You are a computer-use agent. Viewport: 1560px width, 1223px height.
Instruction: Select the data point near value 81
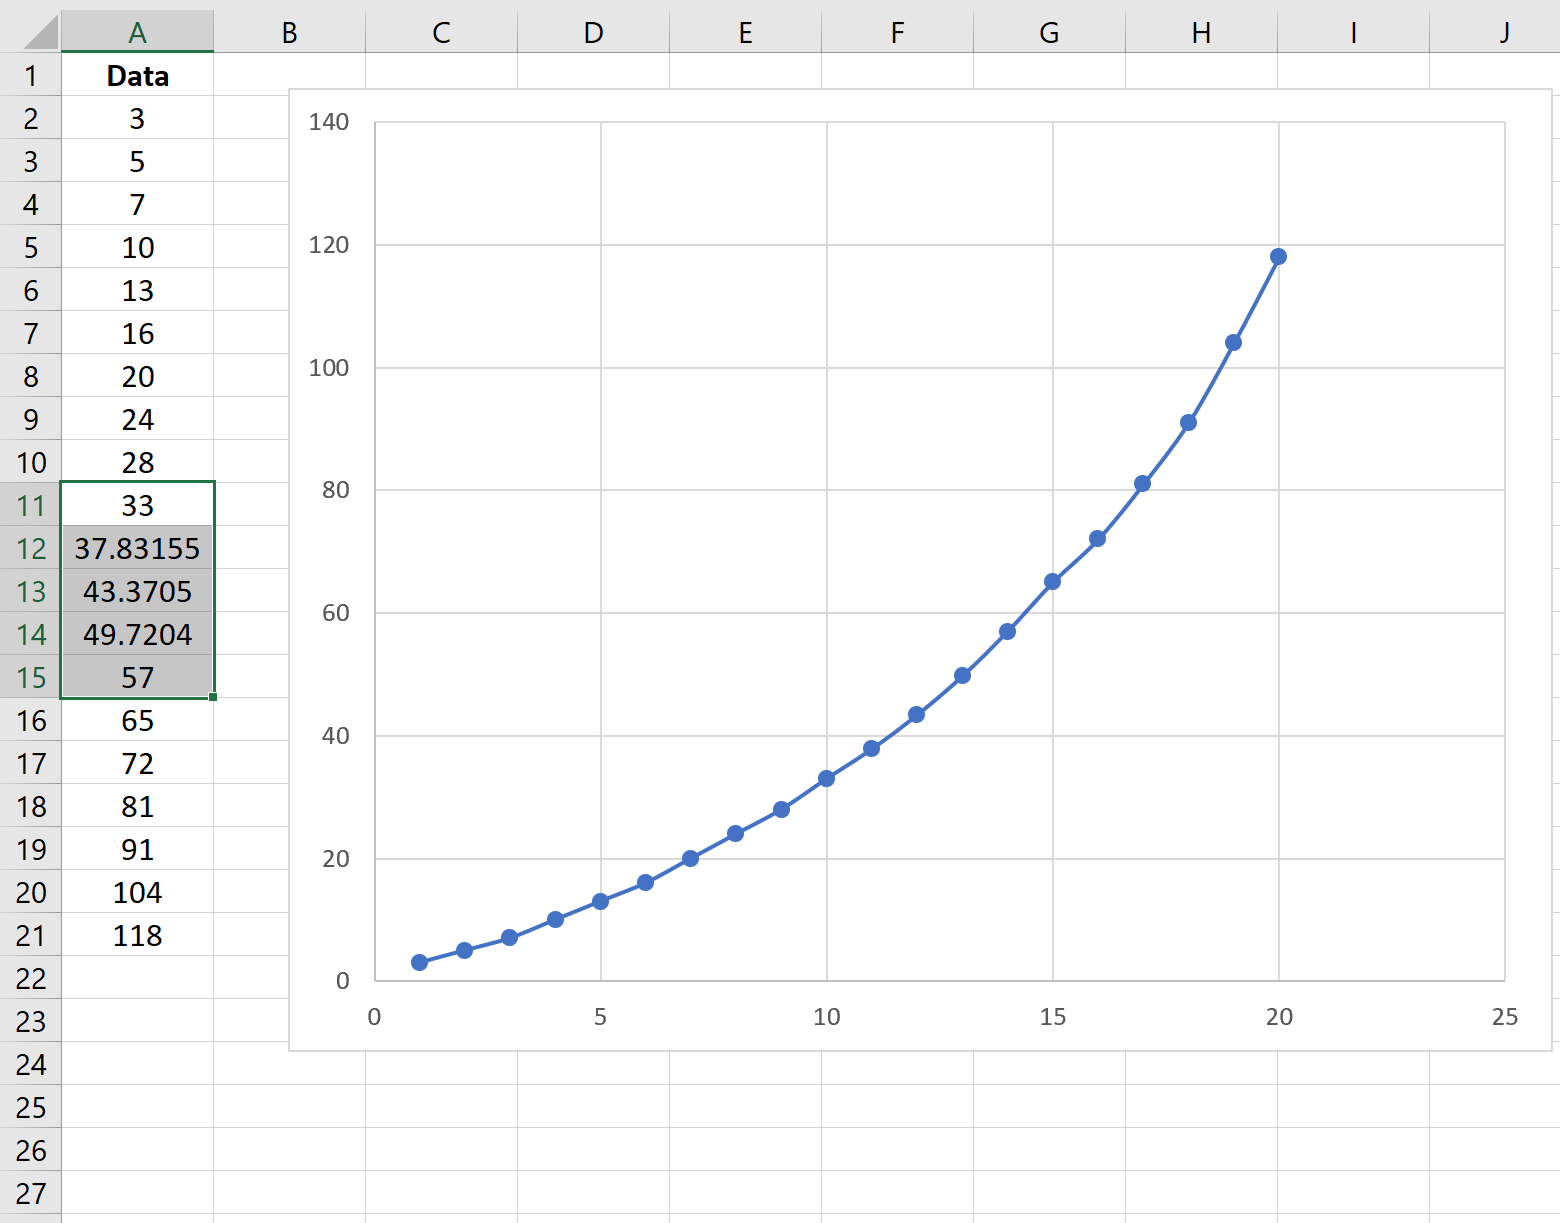pyautogui.click(x=1141, y=484)
